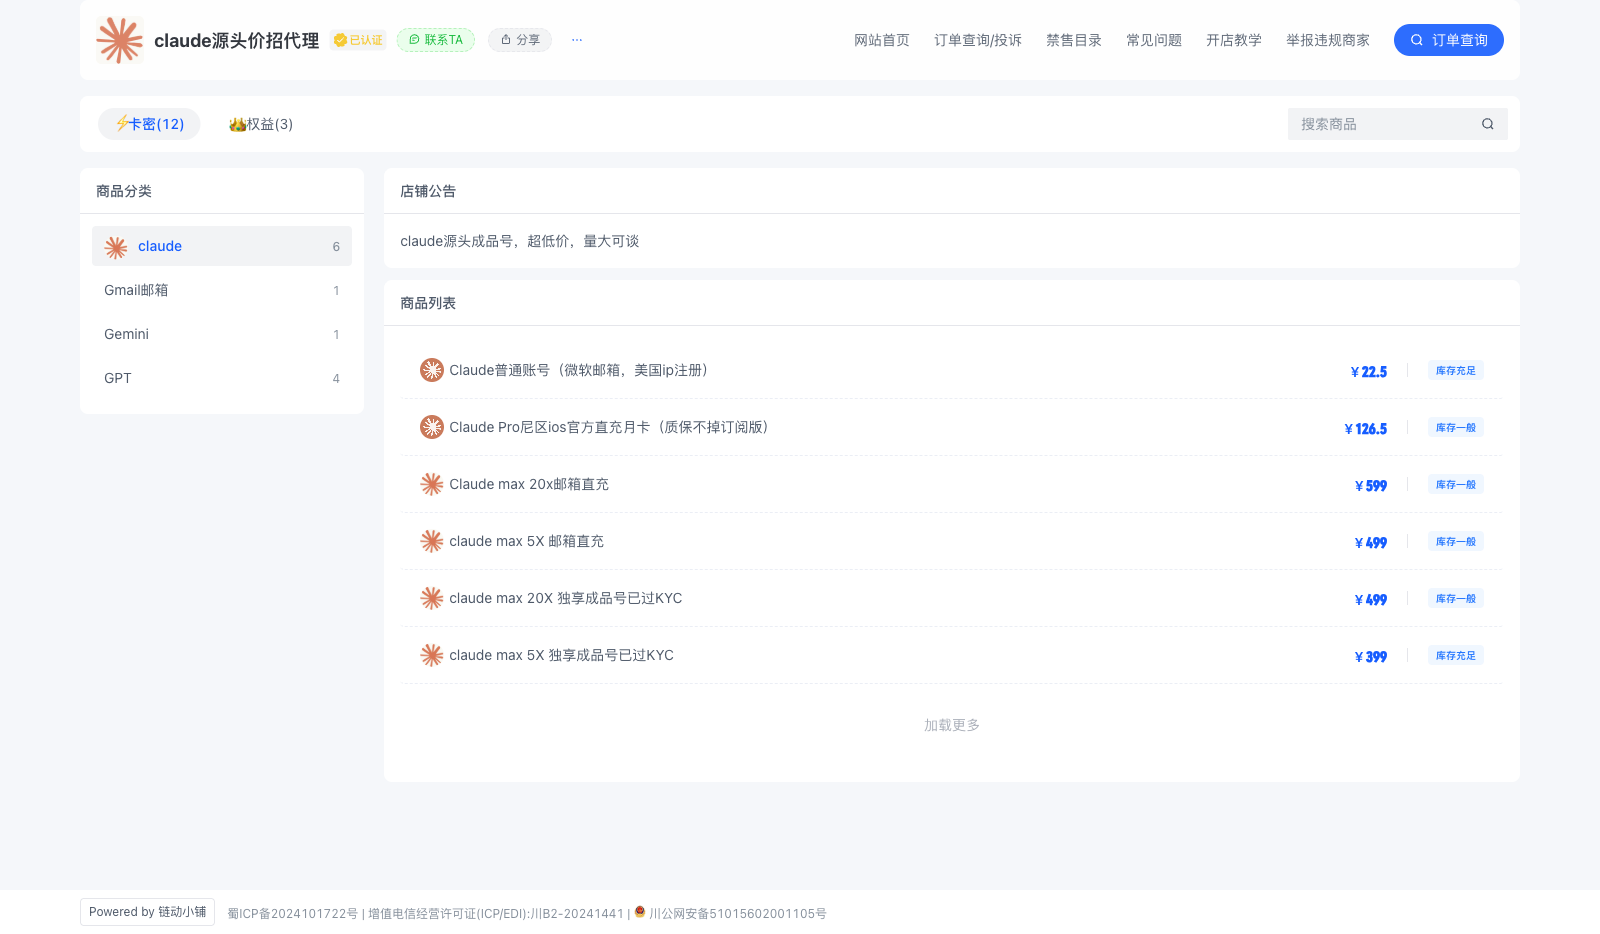Switch to the 权益(3) tab
This screenshot has height=934, width=1600.
tap(261, 124)
